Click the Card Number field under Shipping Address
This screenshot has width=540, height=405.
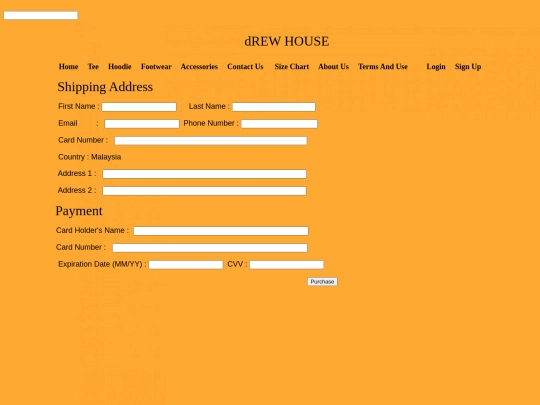[210, 141]
